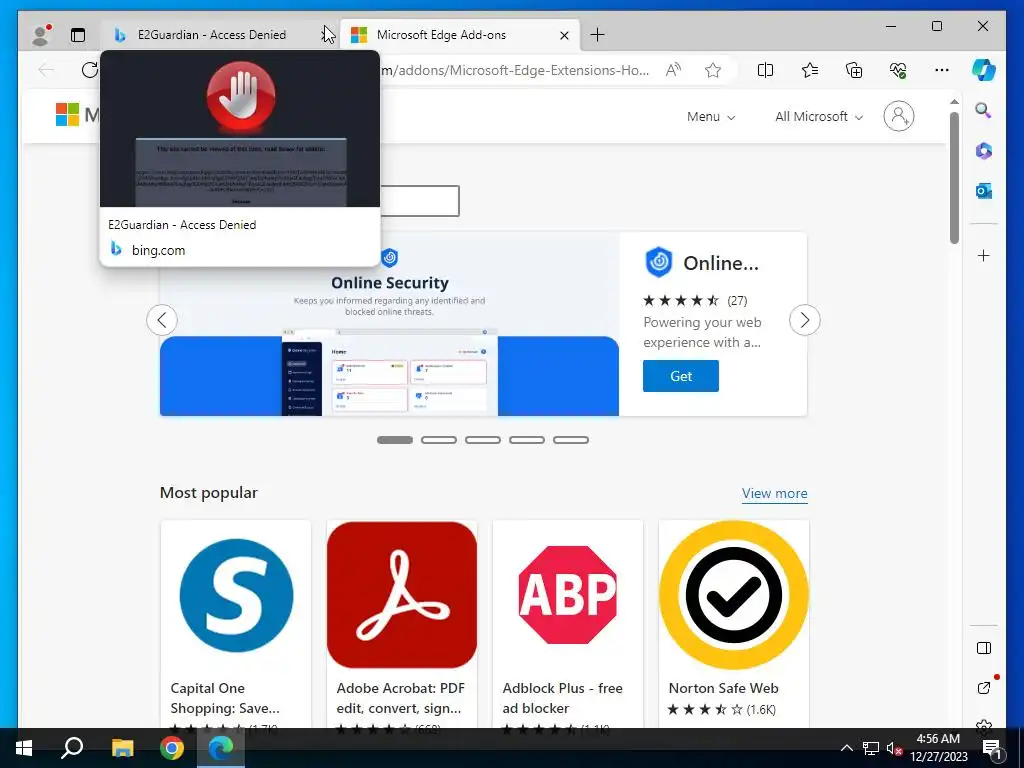Open Collections icon in toolbar
The width and height of the screenshot is (1024, 768).
(854, 70)
